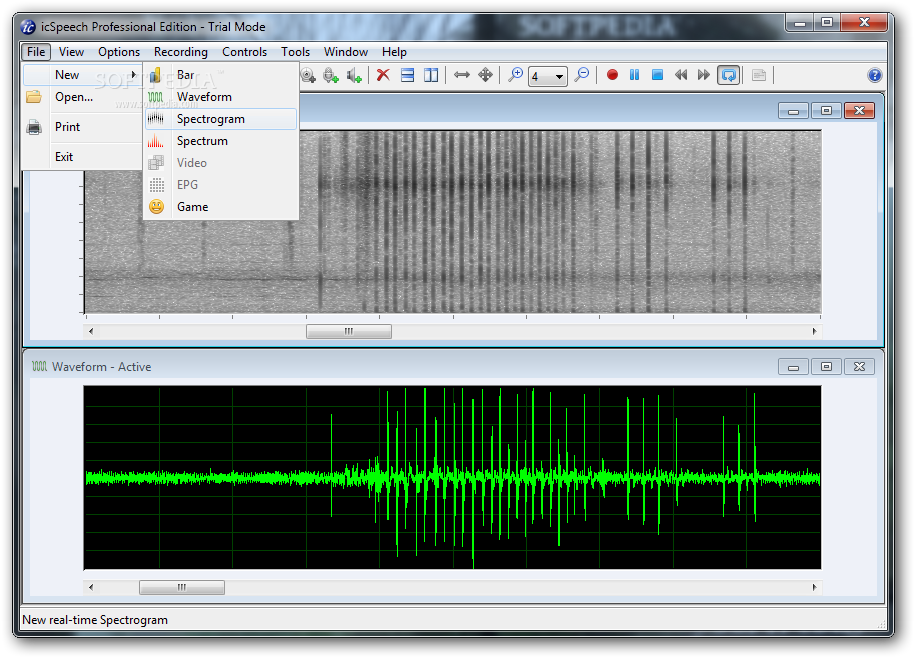
Task: Click the zoom in magnifier icon
Action: (x=515, y=75)
